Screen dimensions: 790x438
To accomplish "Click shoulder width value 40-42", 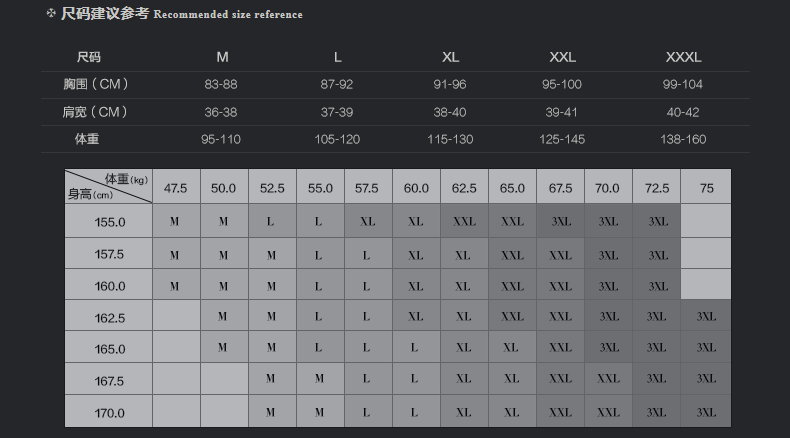I will click(684, 112).
